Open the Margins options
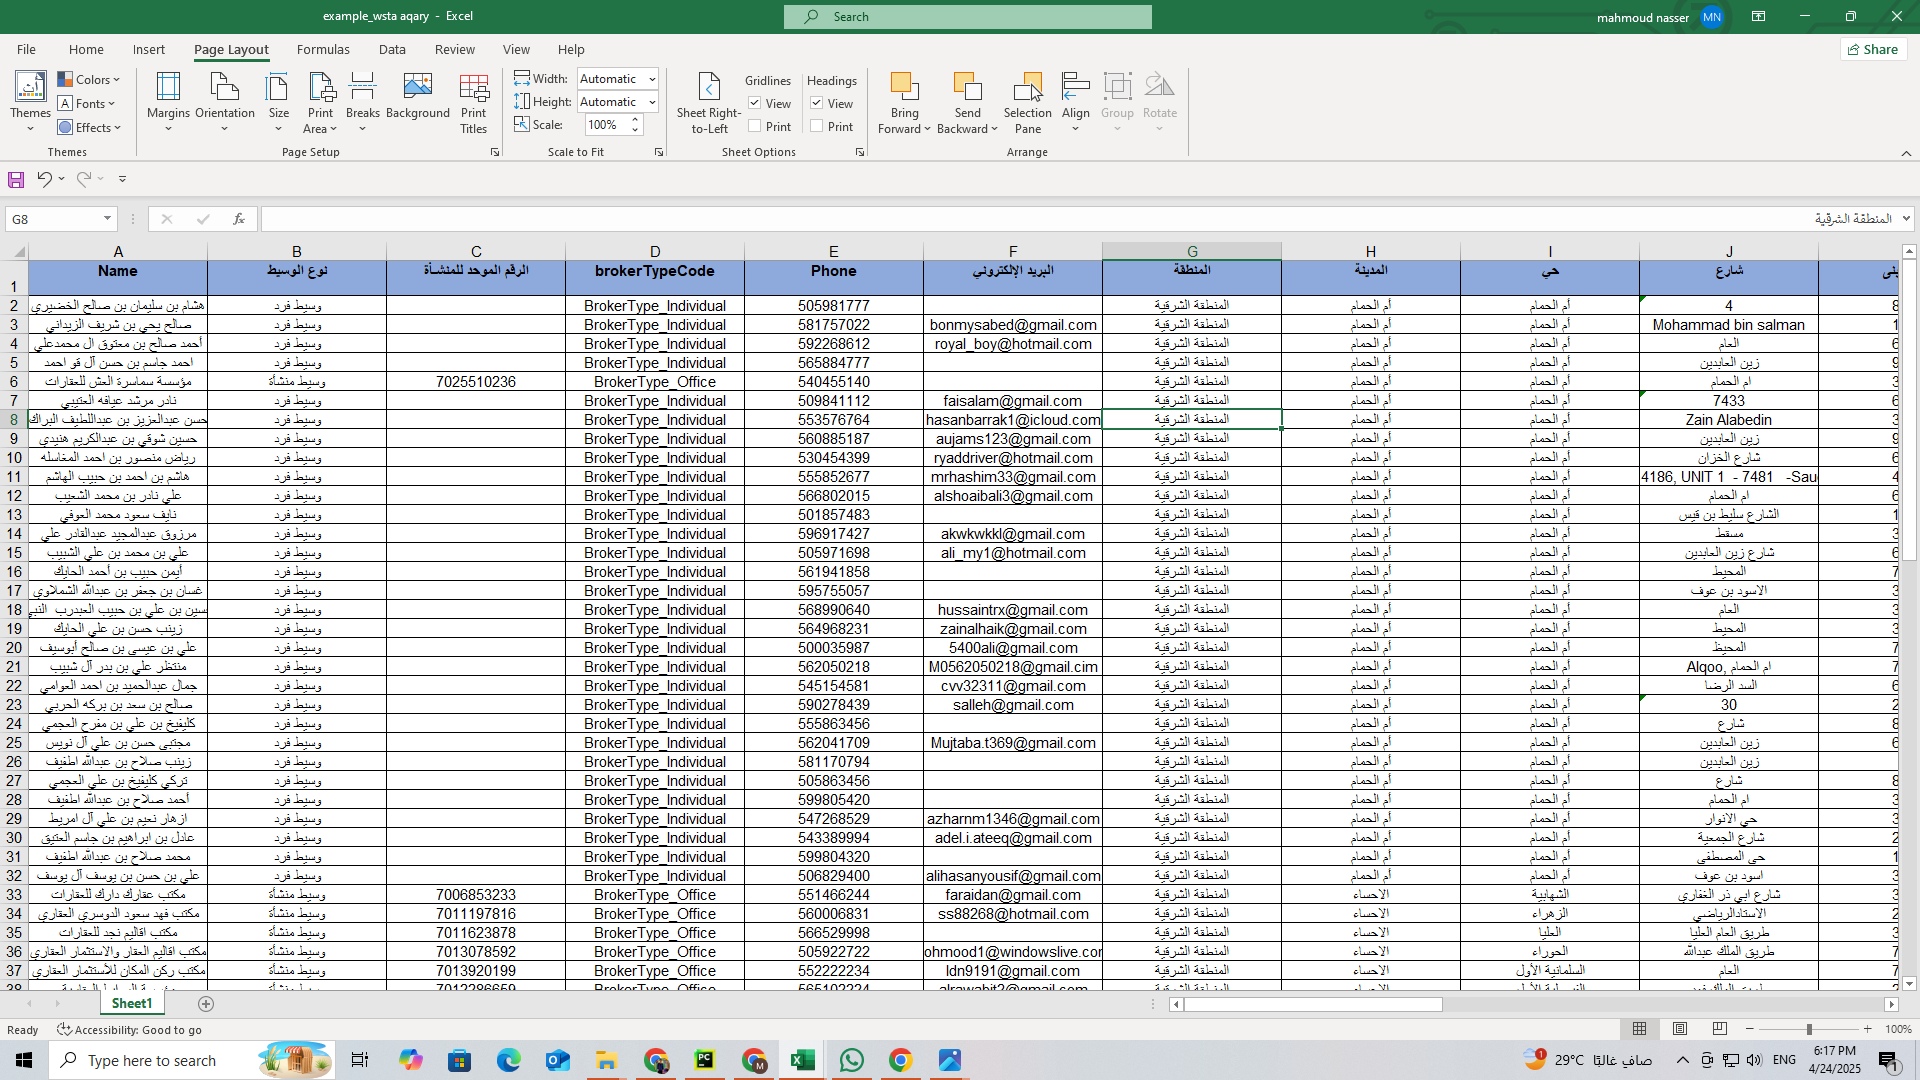The height and width of the screenshot is (1080, 1920). point(168,101)
